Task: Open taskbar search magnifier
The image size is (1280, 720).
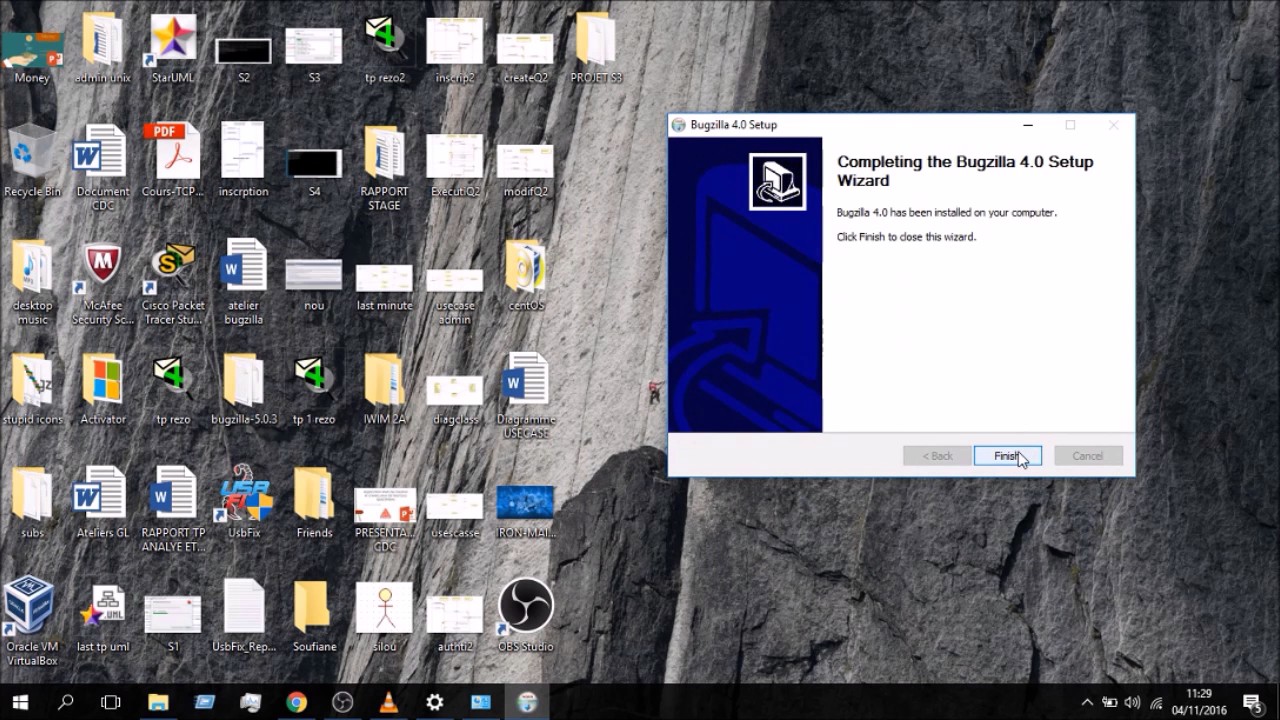Action: point(66,702)
